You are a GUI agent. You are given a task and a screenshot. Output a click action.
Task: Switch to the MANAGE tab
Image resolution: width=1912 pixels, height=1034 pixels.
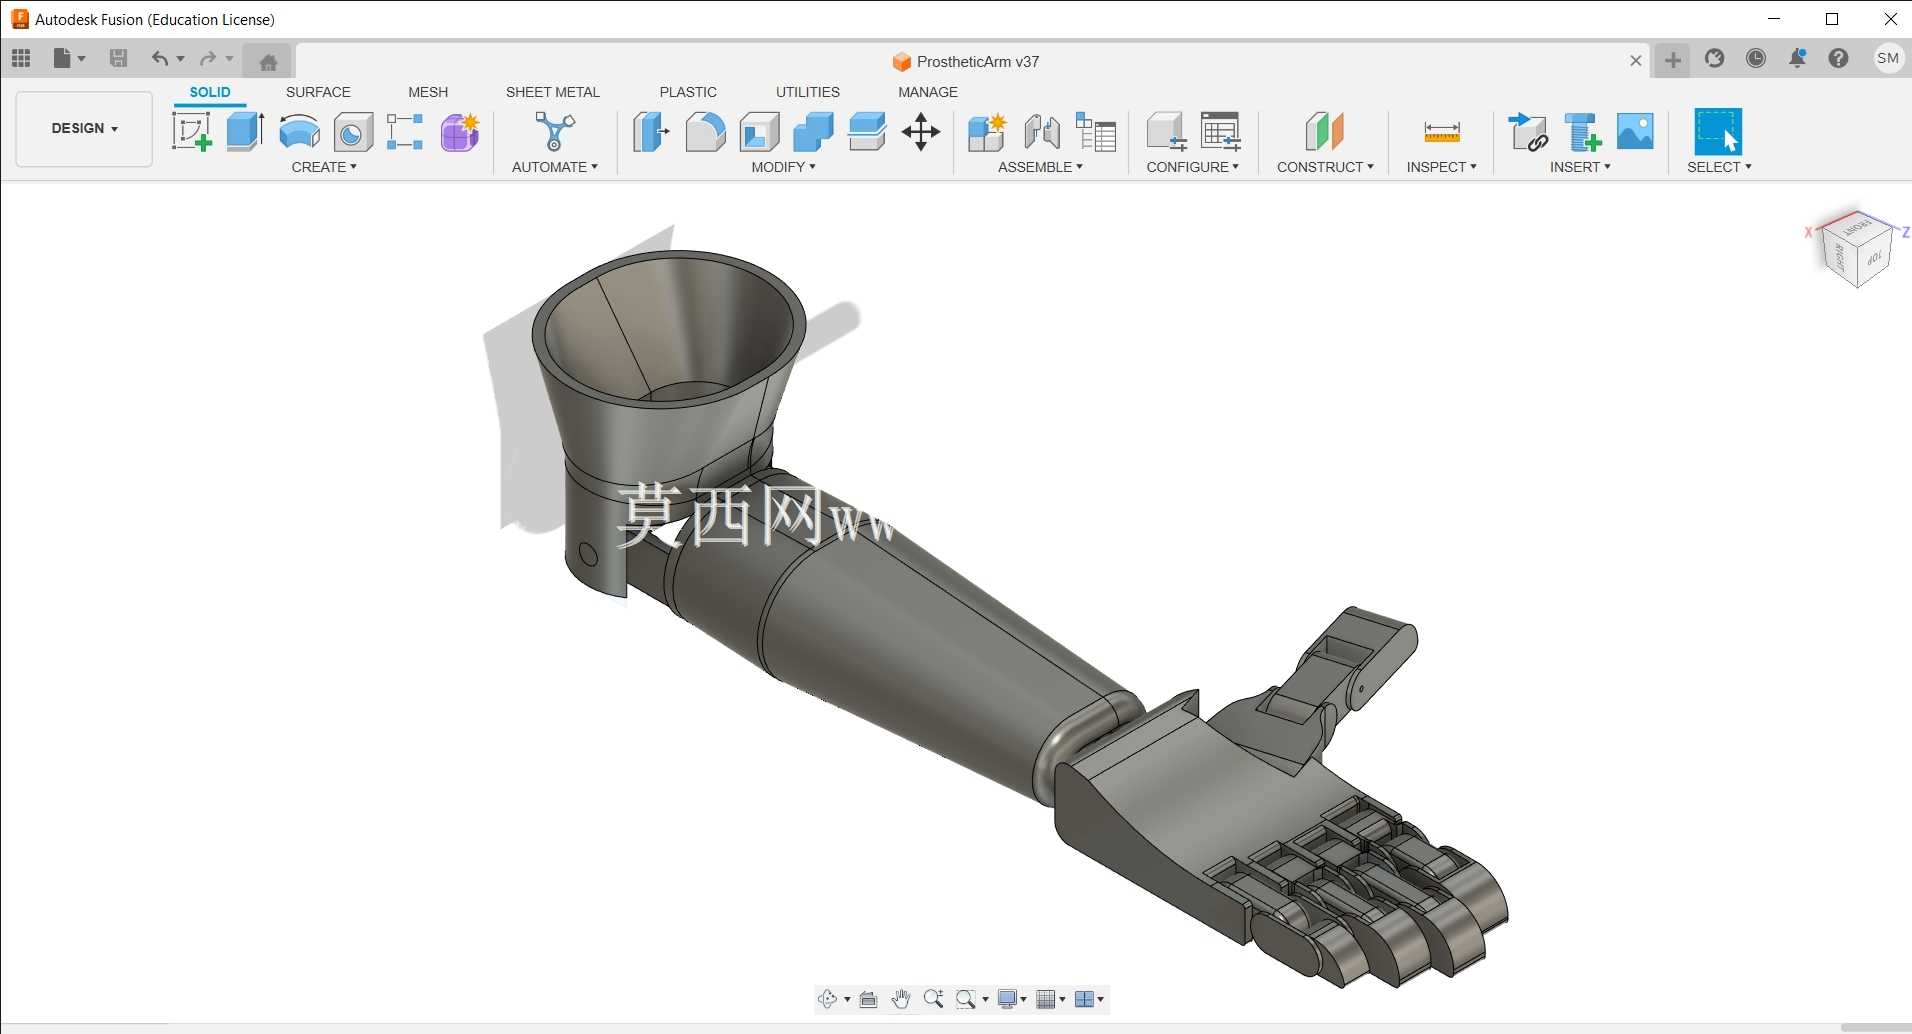click(928, 92)
